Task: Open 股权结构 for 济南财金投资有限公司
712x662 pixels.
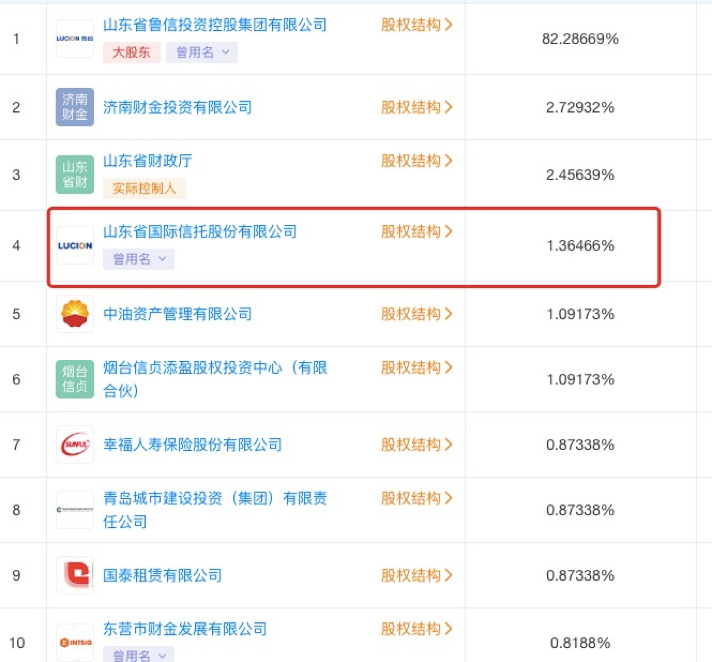Action: coord(417,107)
